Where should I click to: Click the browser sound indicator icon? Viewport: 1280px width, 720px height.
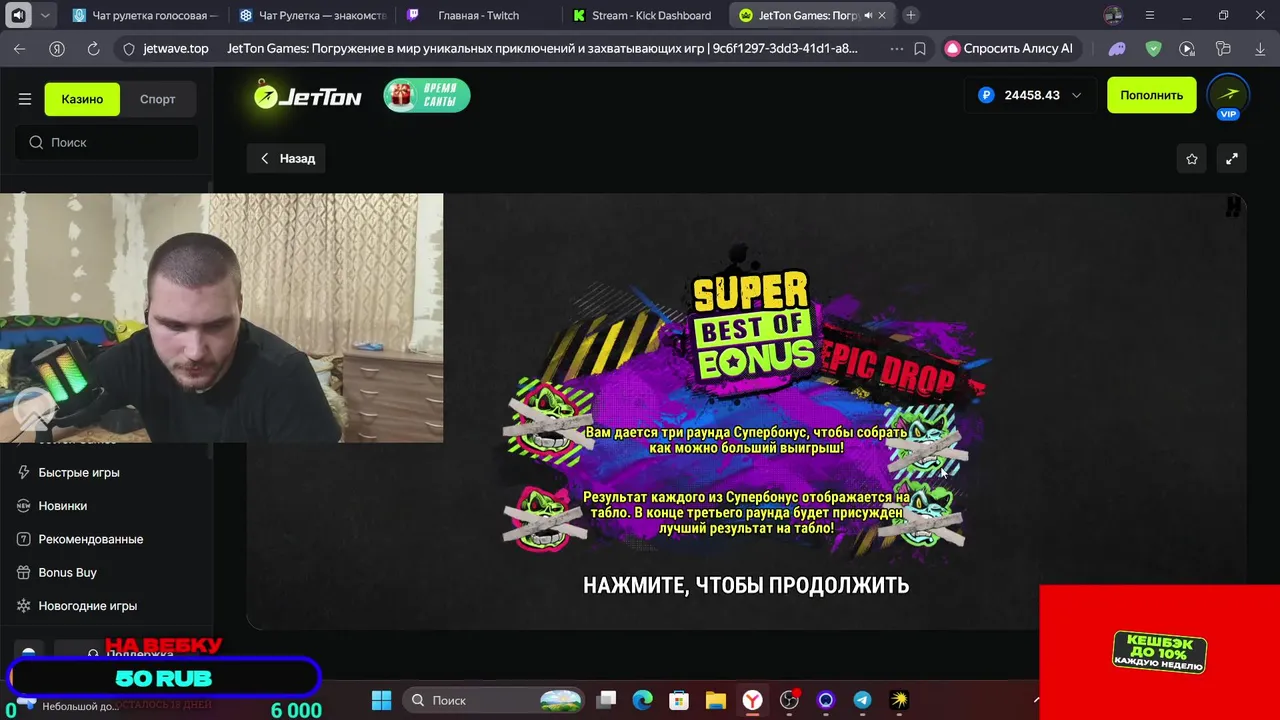[x=18, y=15]
